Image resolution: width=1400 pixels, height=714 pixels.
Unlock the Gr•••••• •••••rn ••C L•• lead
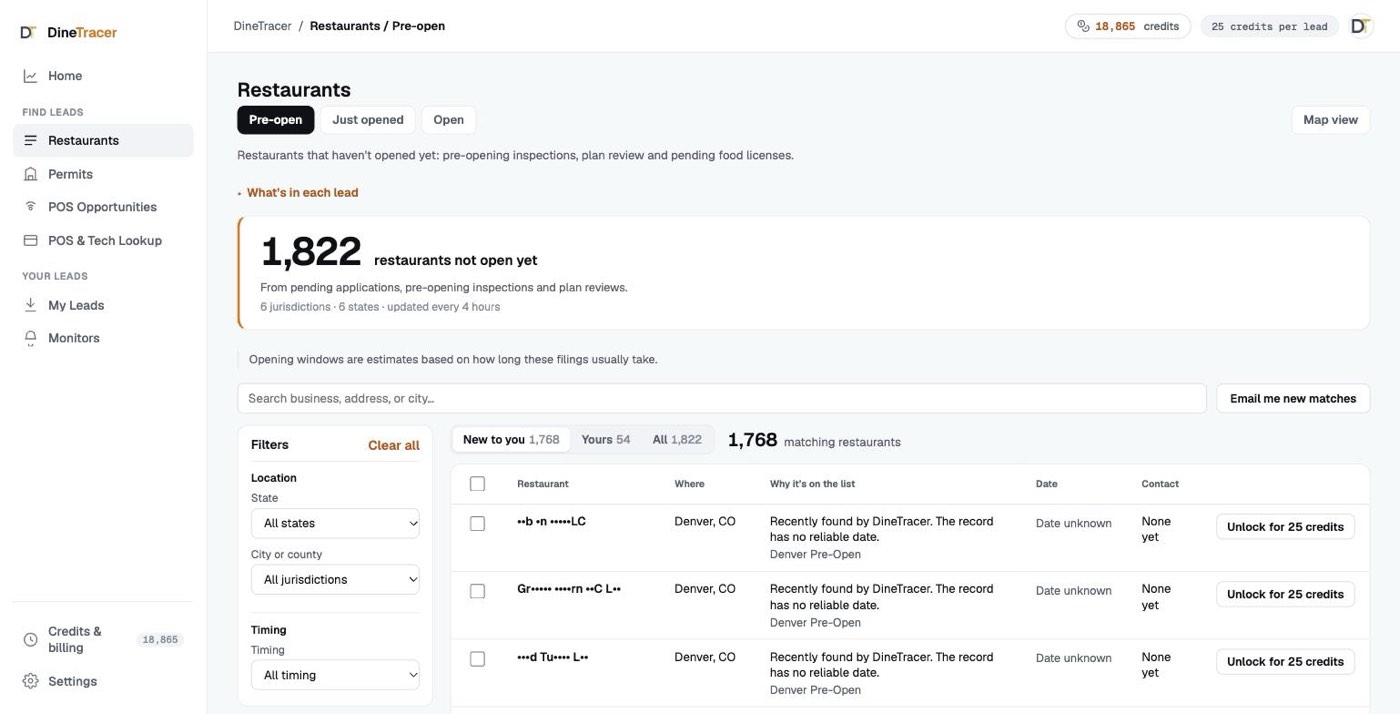(x=1285, y=594)
